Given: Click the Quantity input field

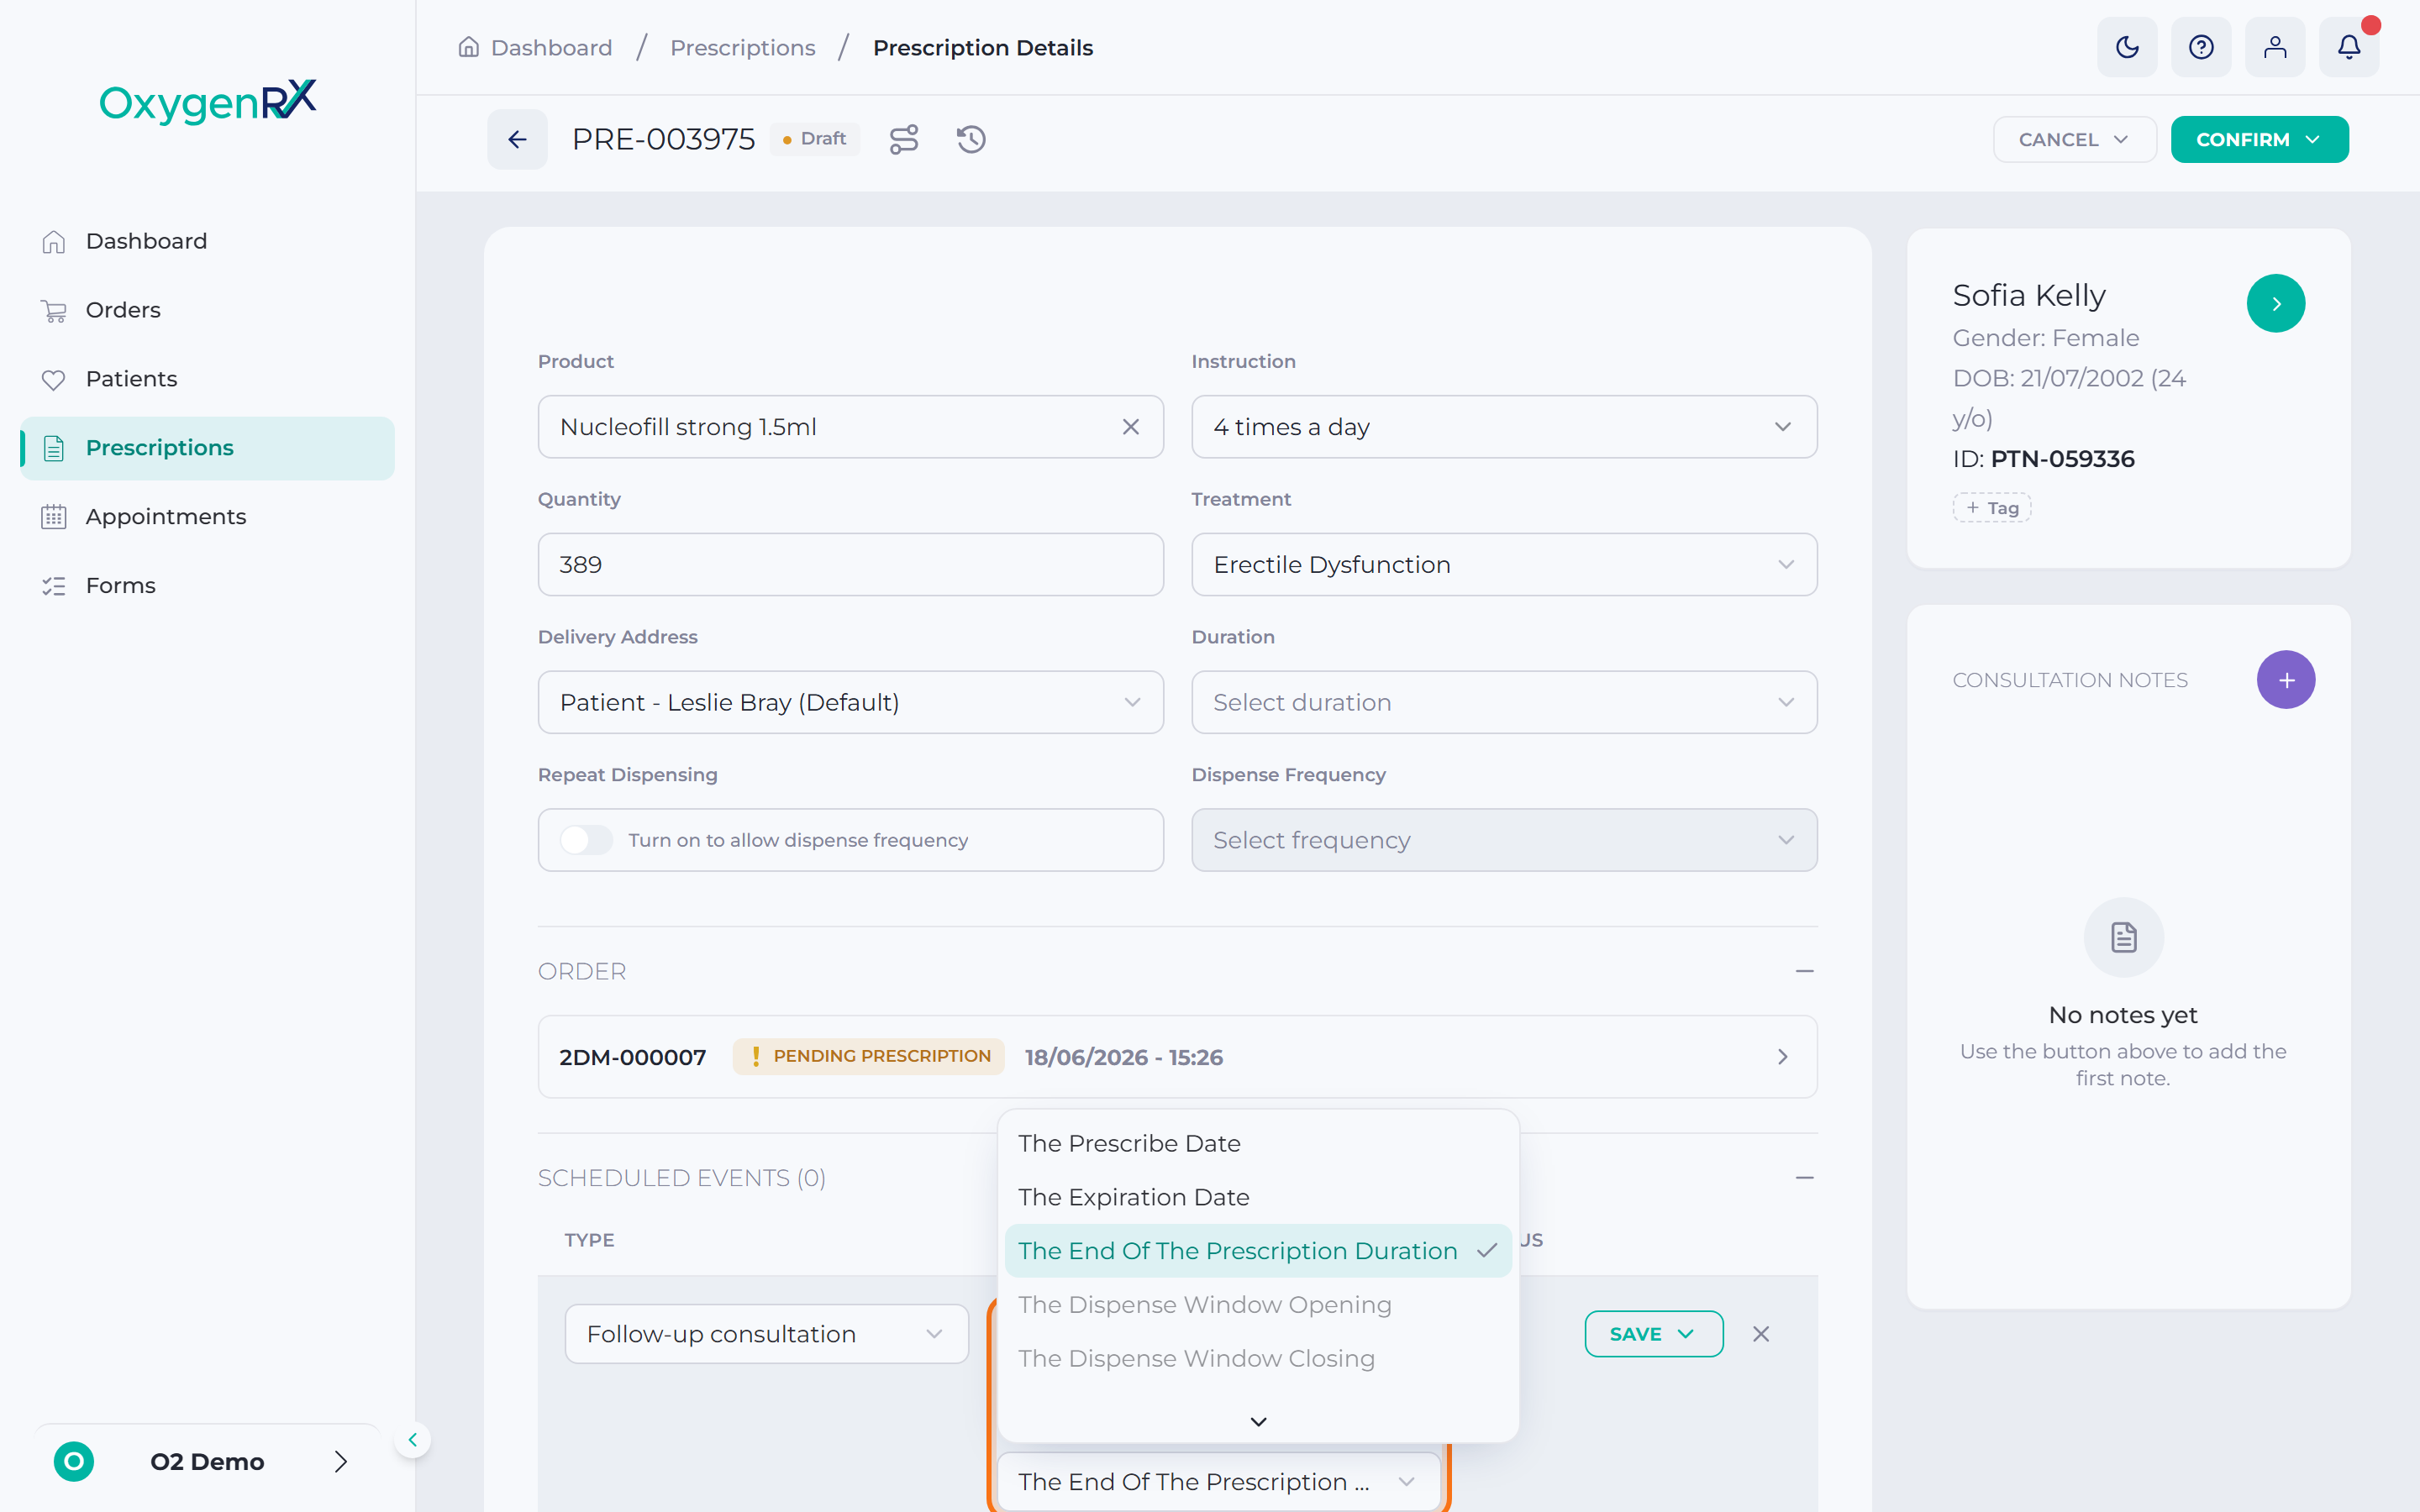Looking at the screenshot, I should tap(850, 564).
